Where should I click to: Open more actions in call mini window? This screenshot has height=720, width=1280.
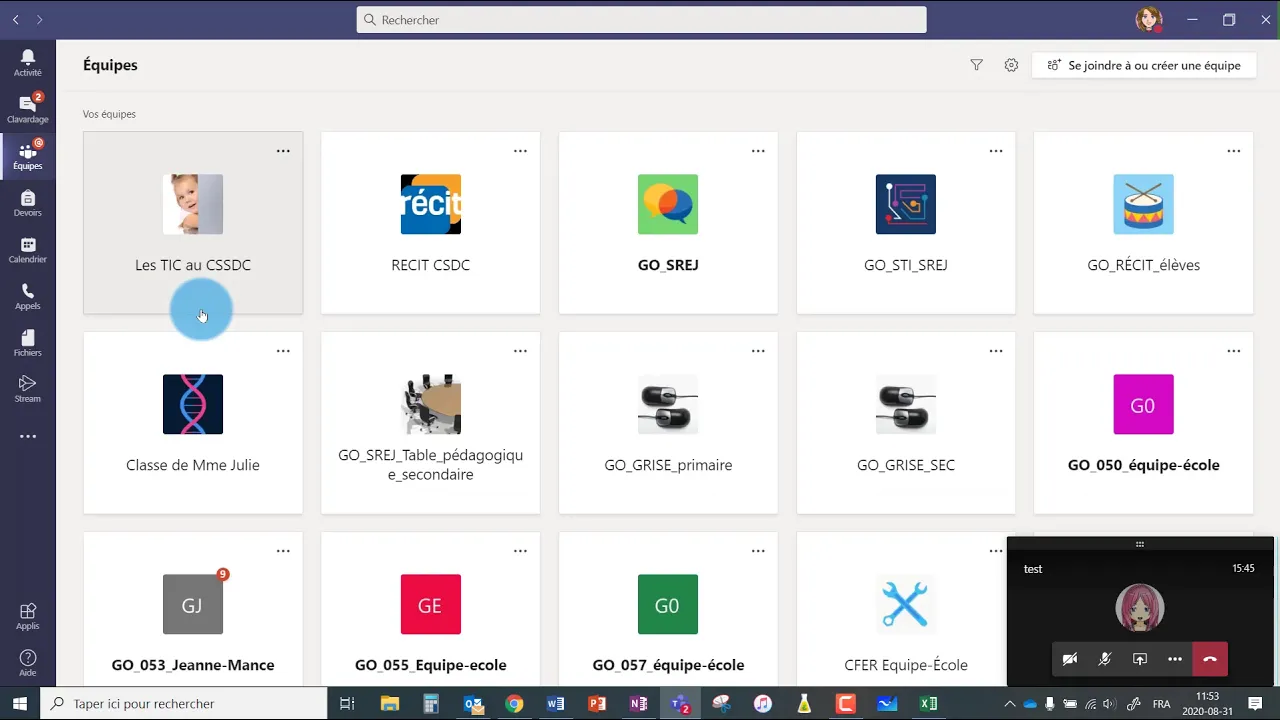click(1175, 659)
